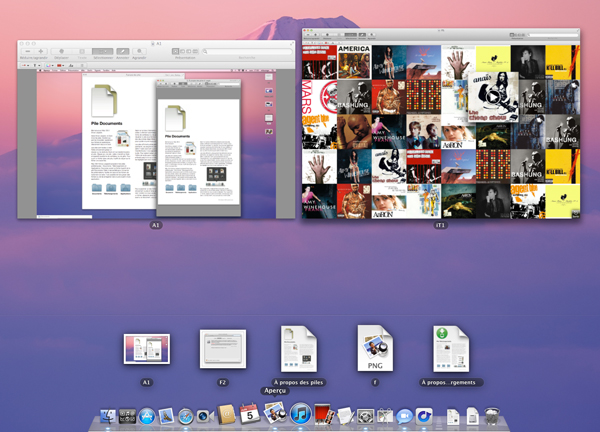
Task: Choose fourth Présentation view button in A1
Action: pyautogui.click(x=195, y=51)
